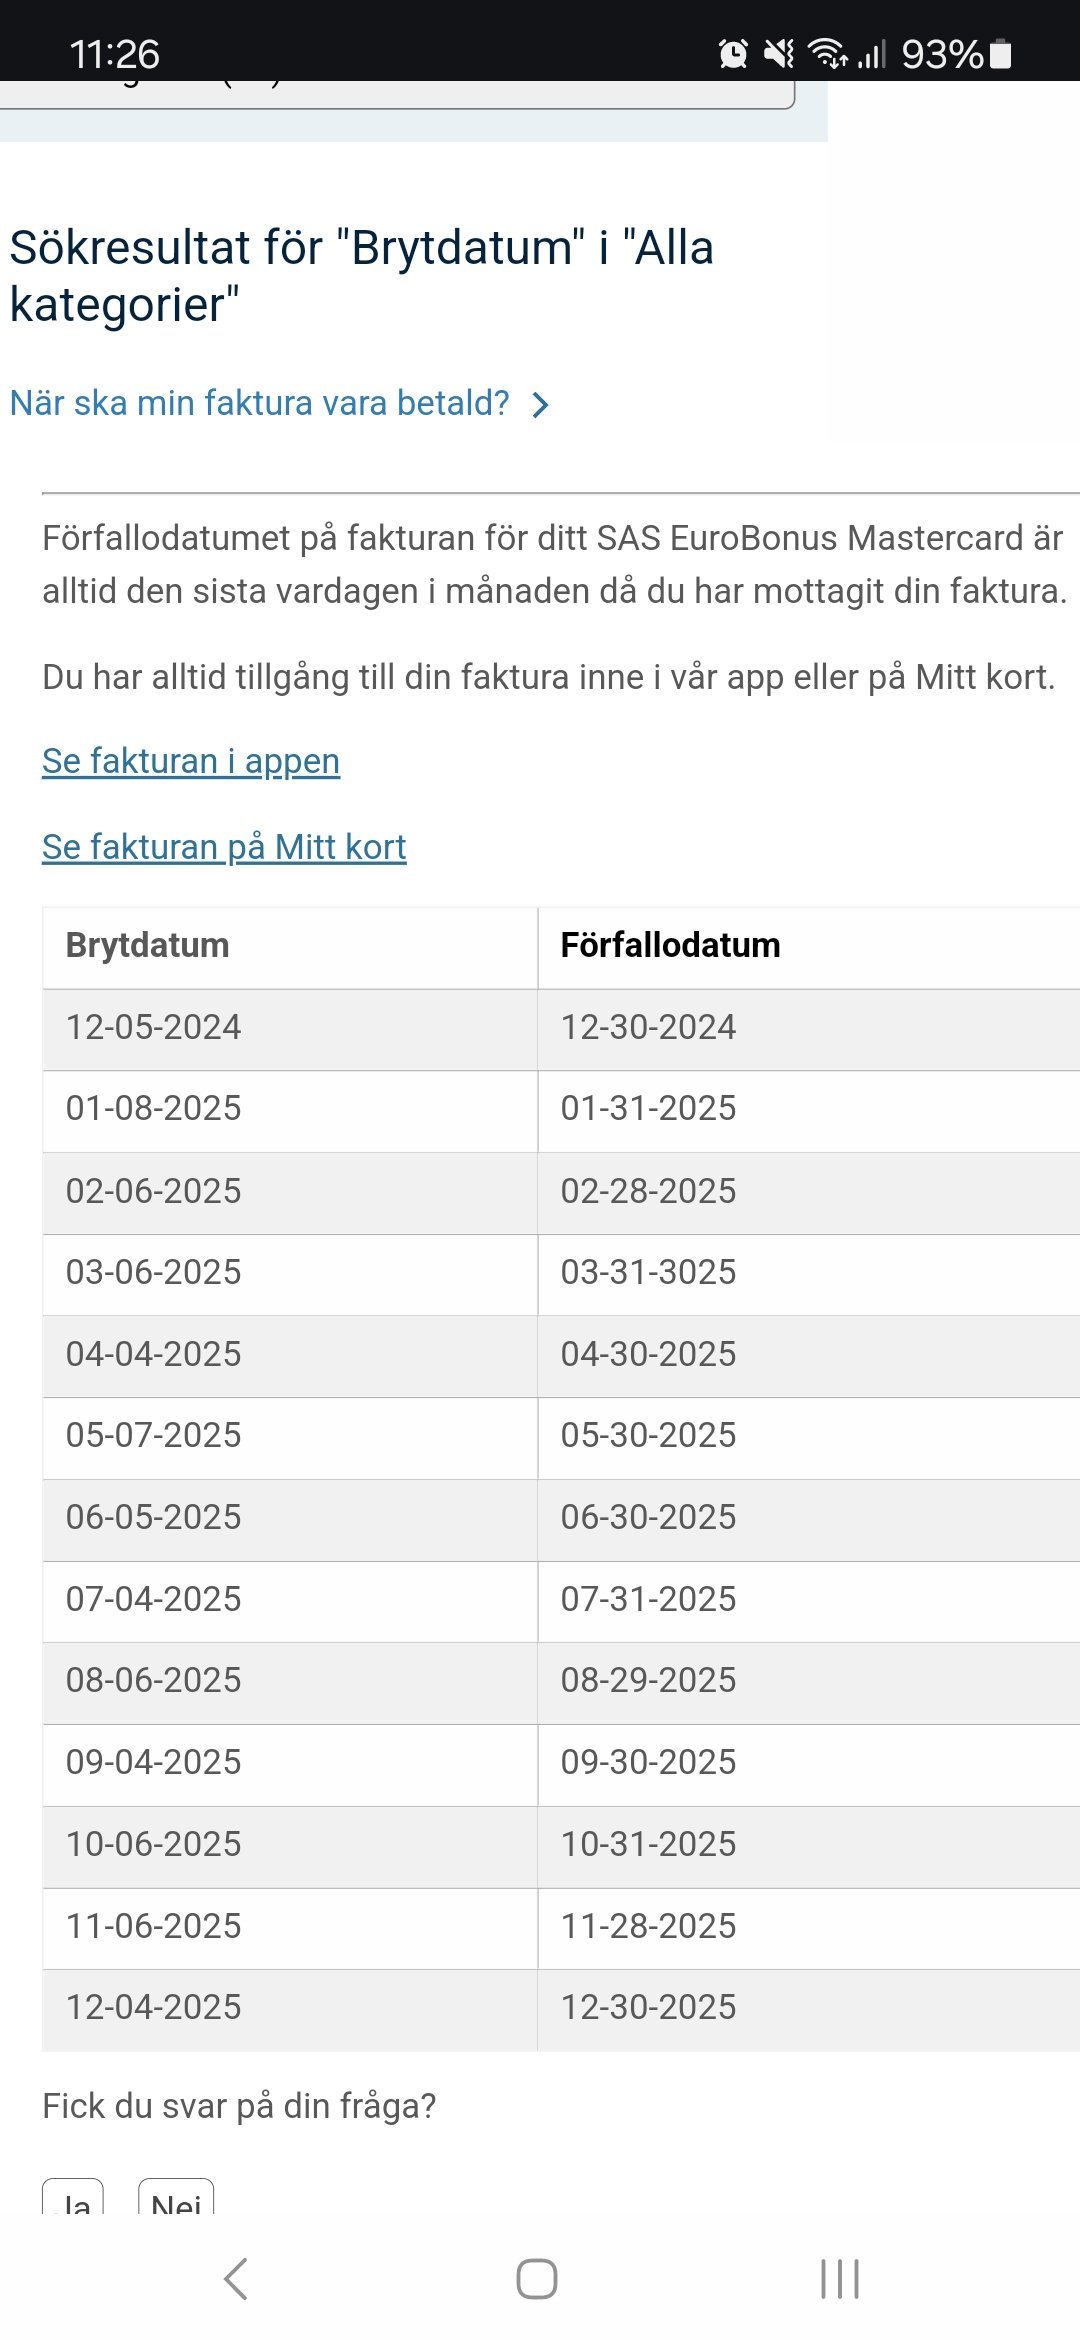Tap the Wi-Fi signal status icon
1080x2340 pixels.
tap(828, 53)
